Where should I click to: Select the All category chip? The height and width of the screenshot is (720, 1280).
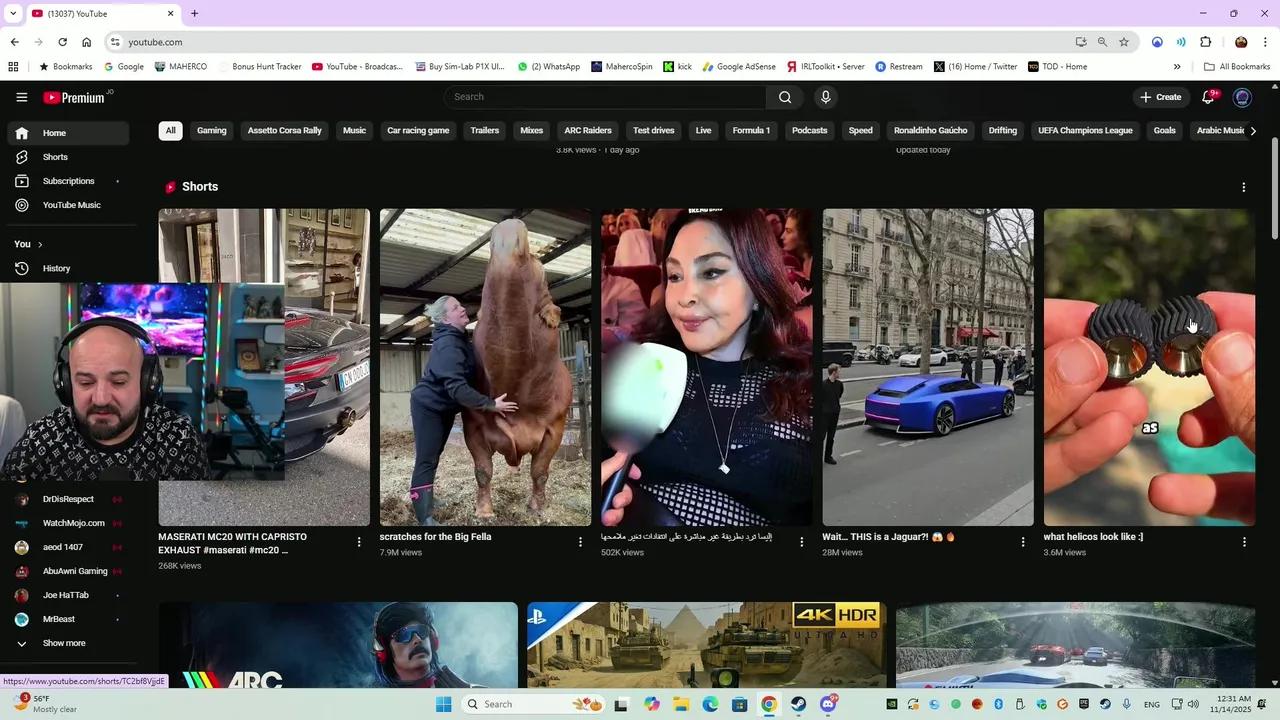(170, 130)
